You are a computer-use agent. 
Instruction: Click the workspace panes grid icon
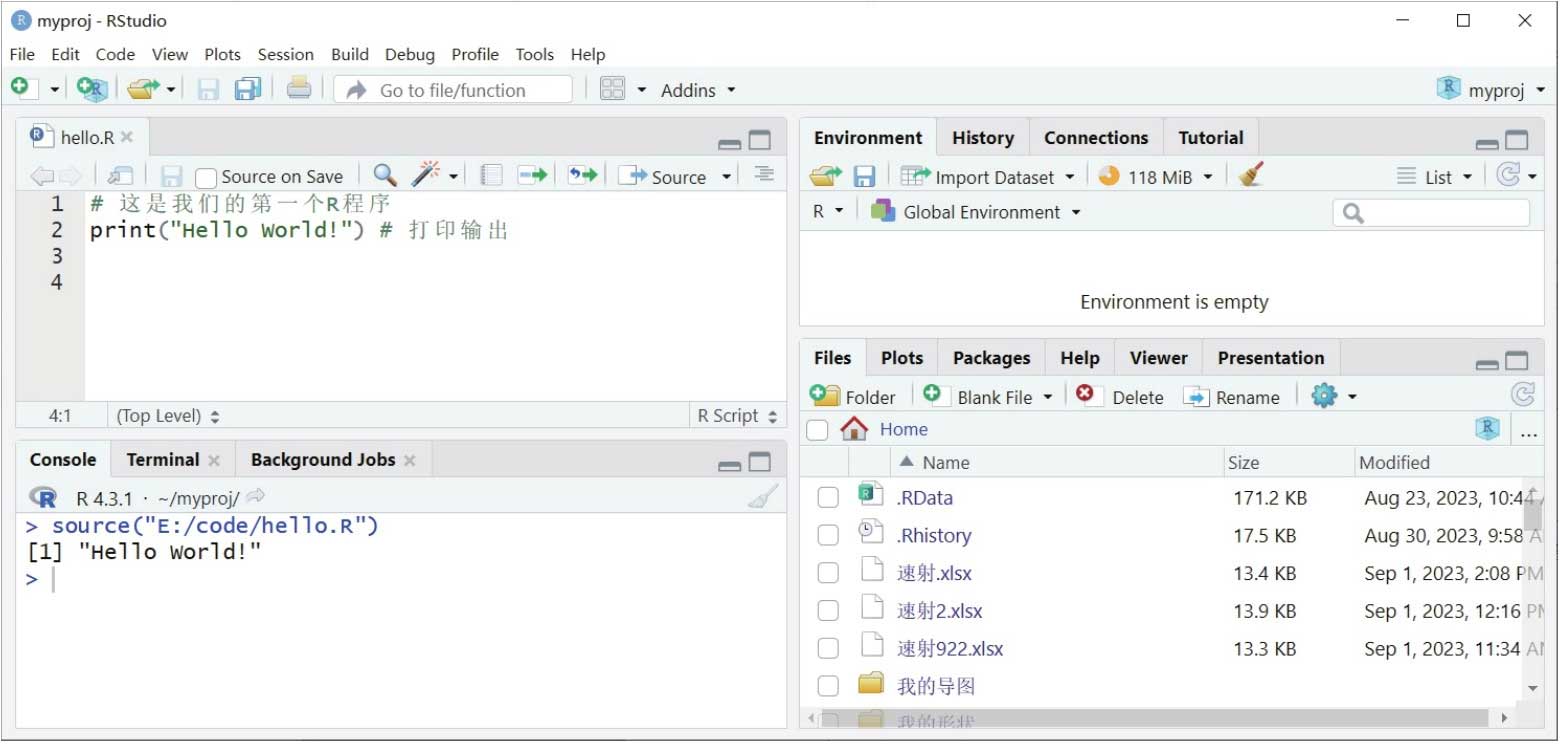point(612,89)
